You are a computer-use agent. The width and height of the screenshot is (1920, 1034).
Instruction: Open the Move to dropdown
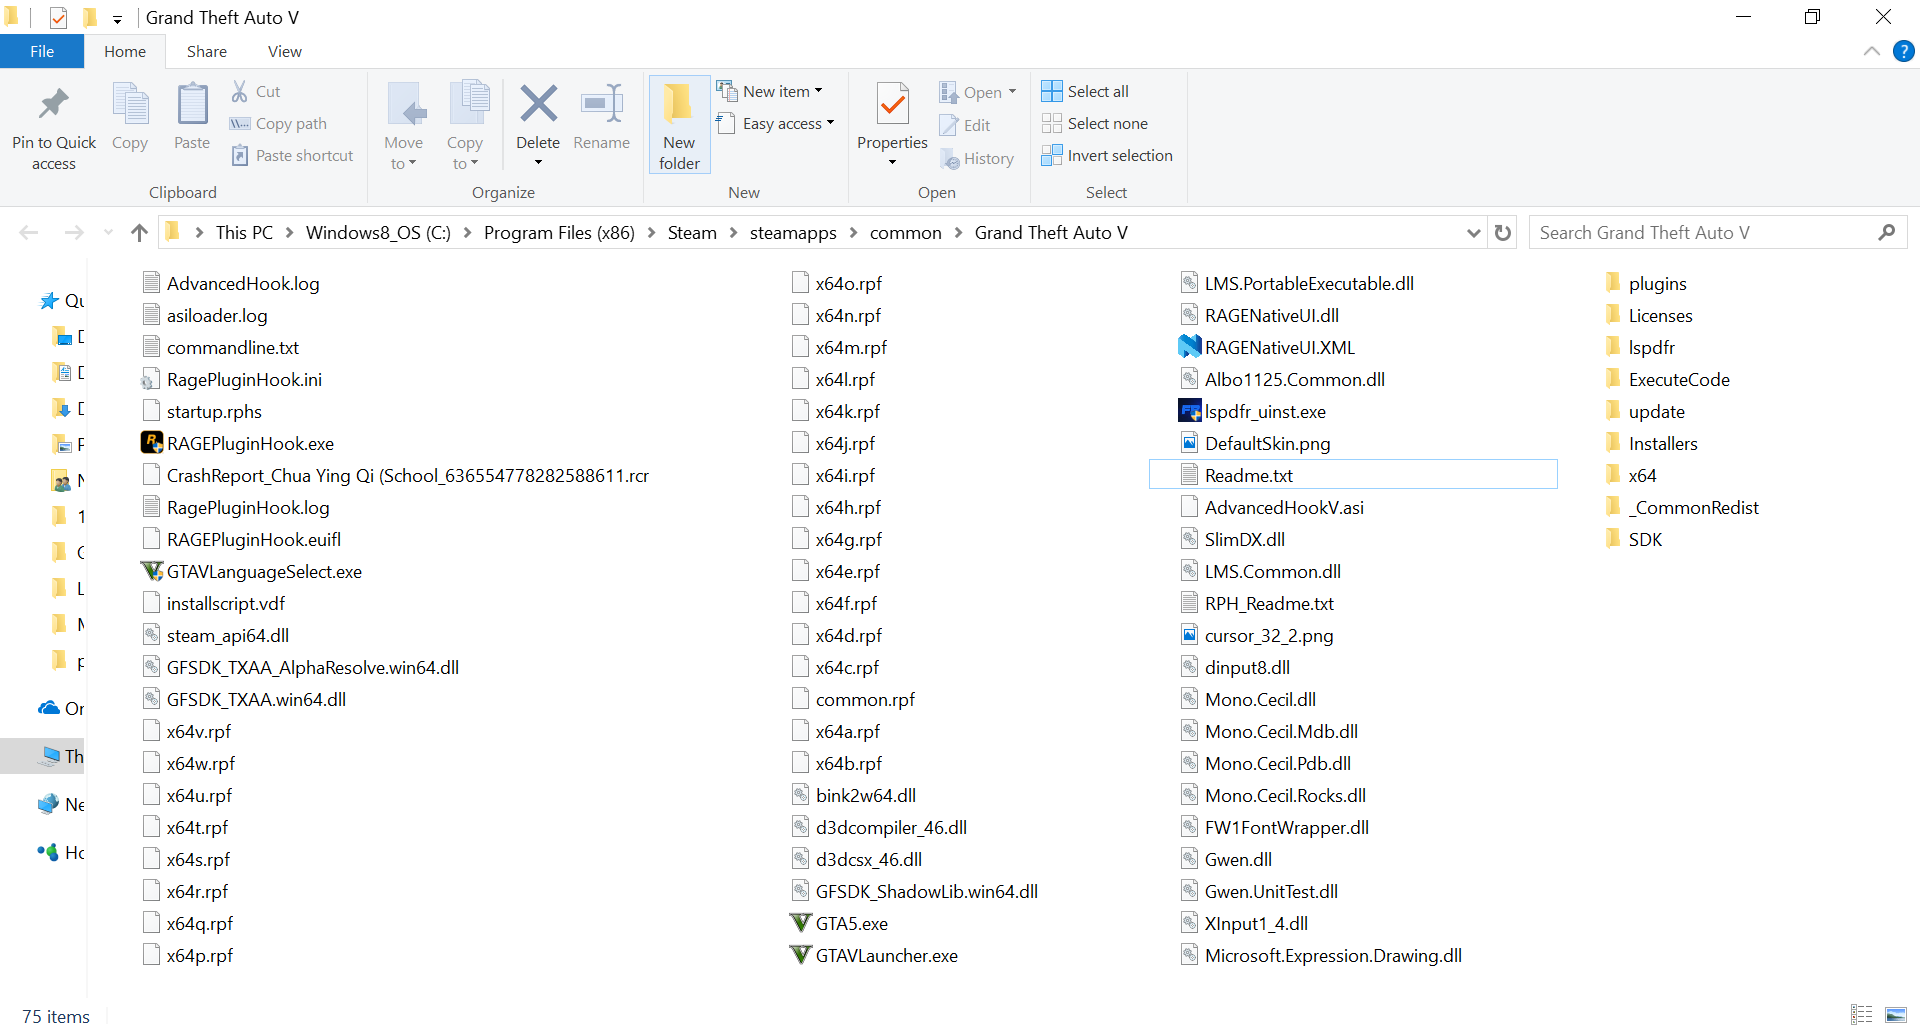404,153
